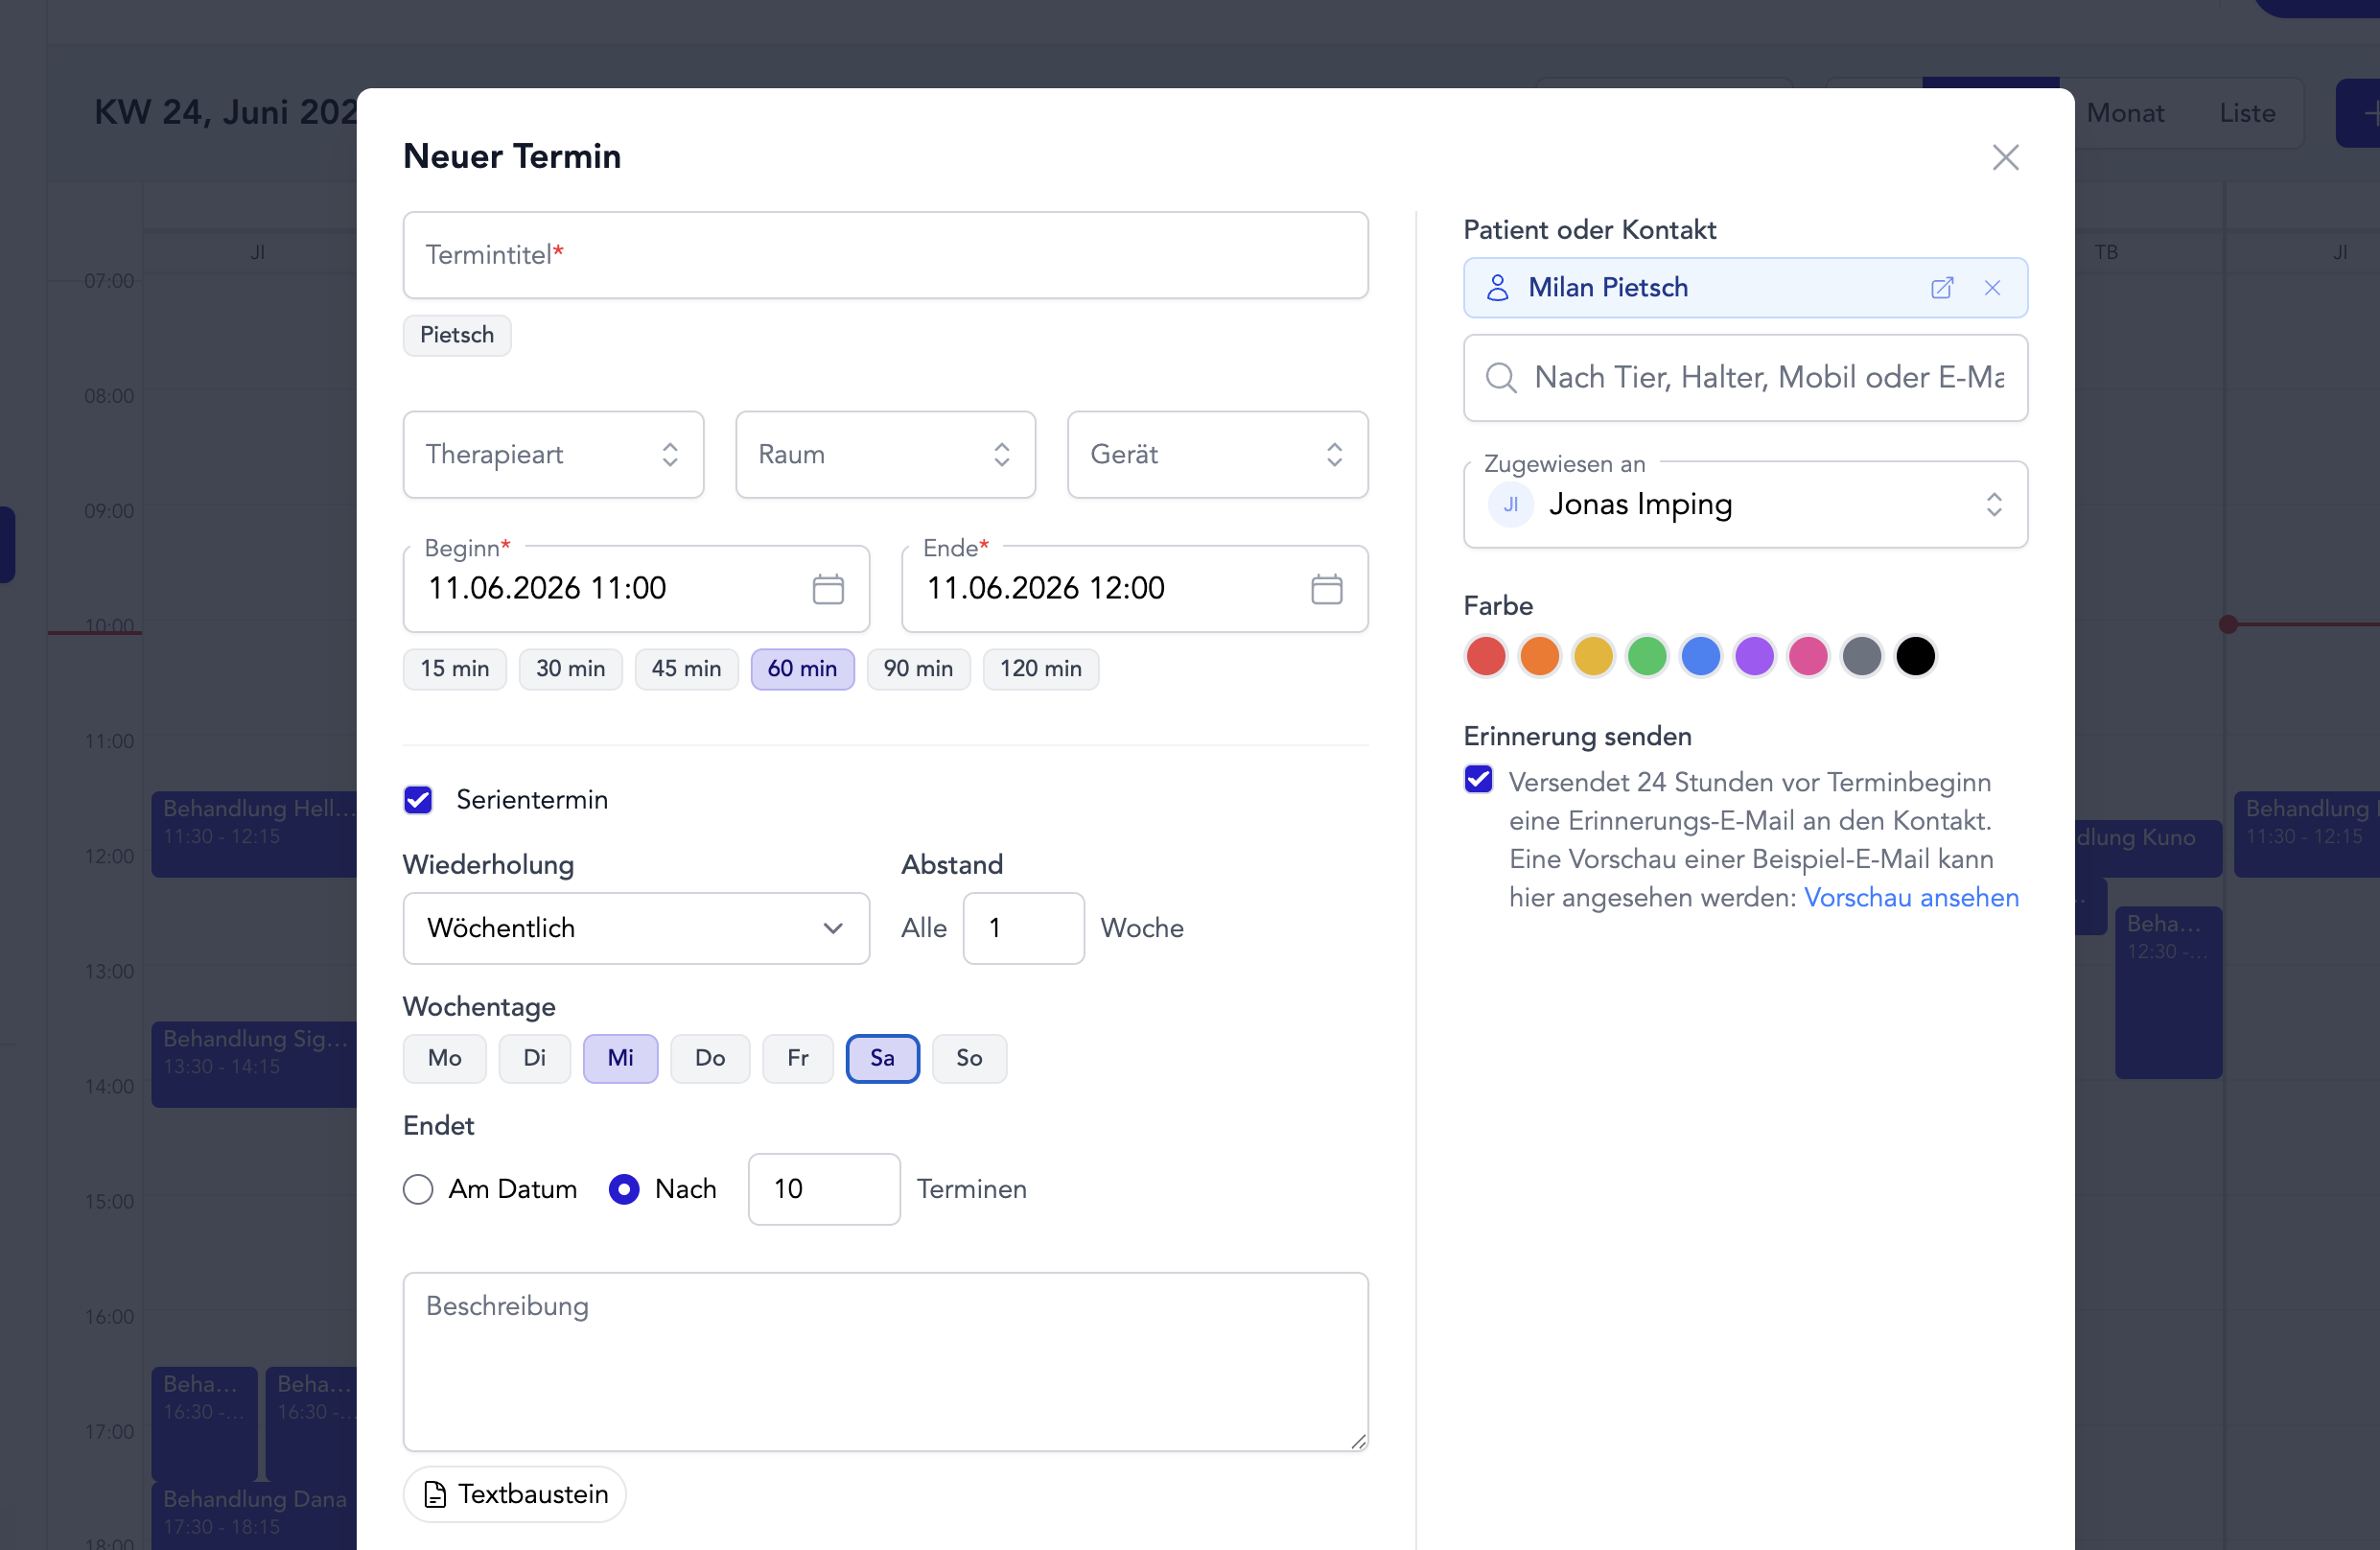This screenshot has height=1550, width=2380.
Task: Choose the purple color swatch
Action: [x=1755, y=657]
